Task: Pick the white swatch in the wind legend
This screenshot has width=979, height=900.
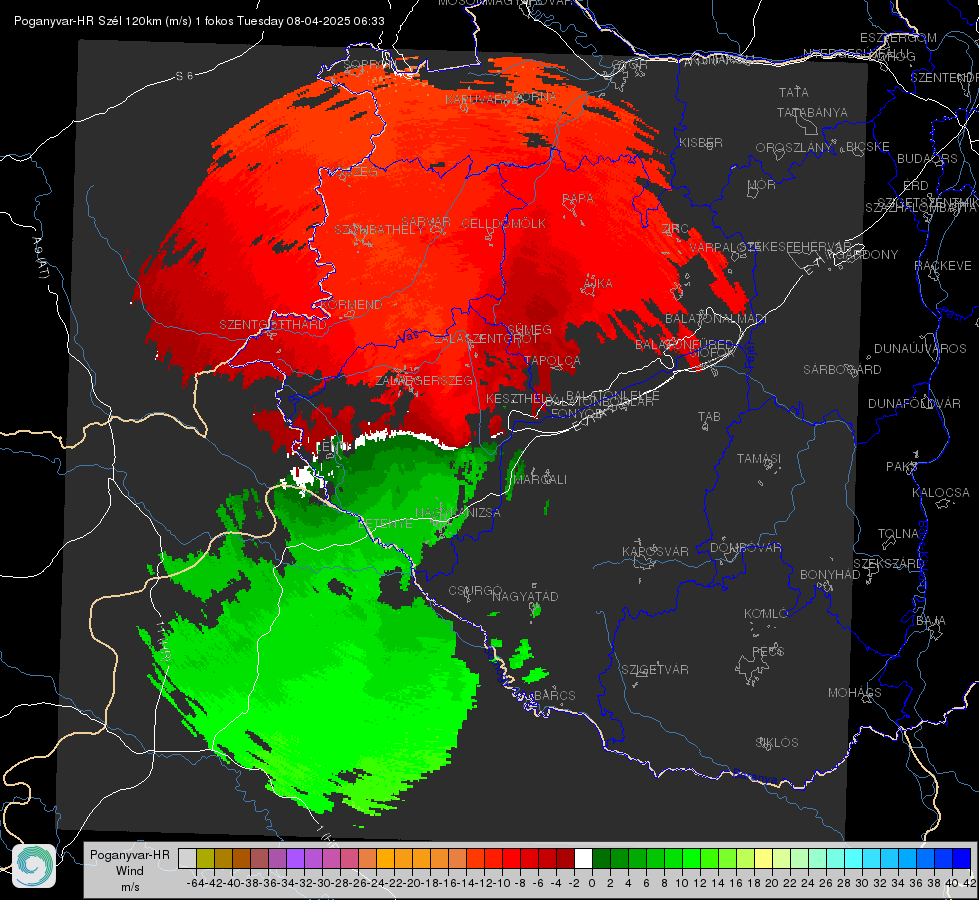Action: tap(583, 858)
